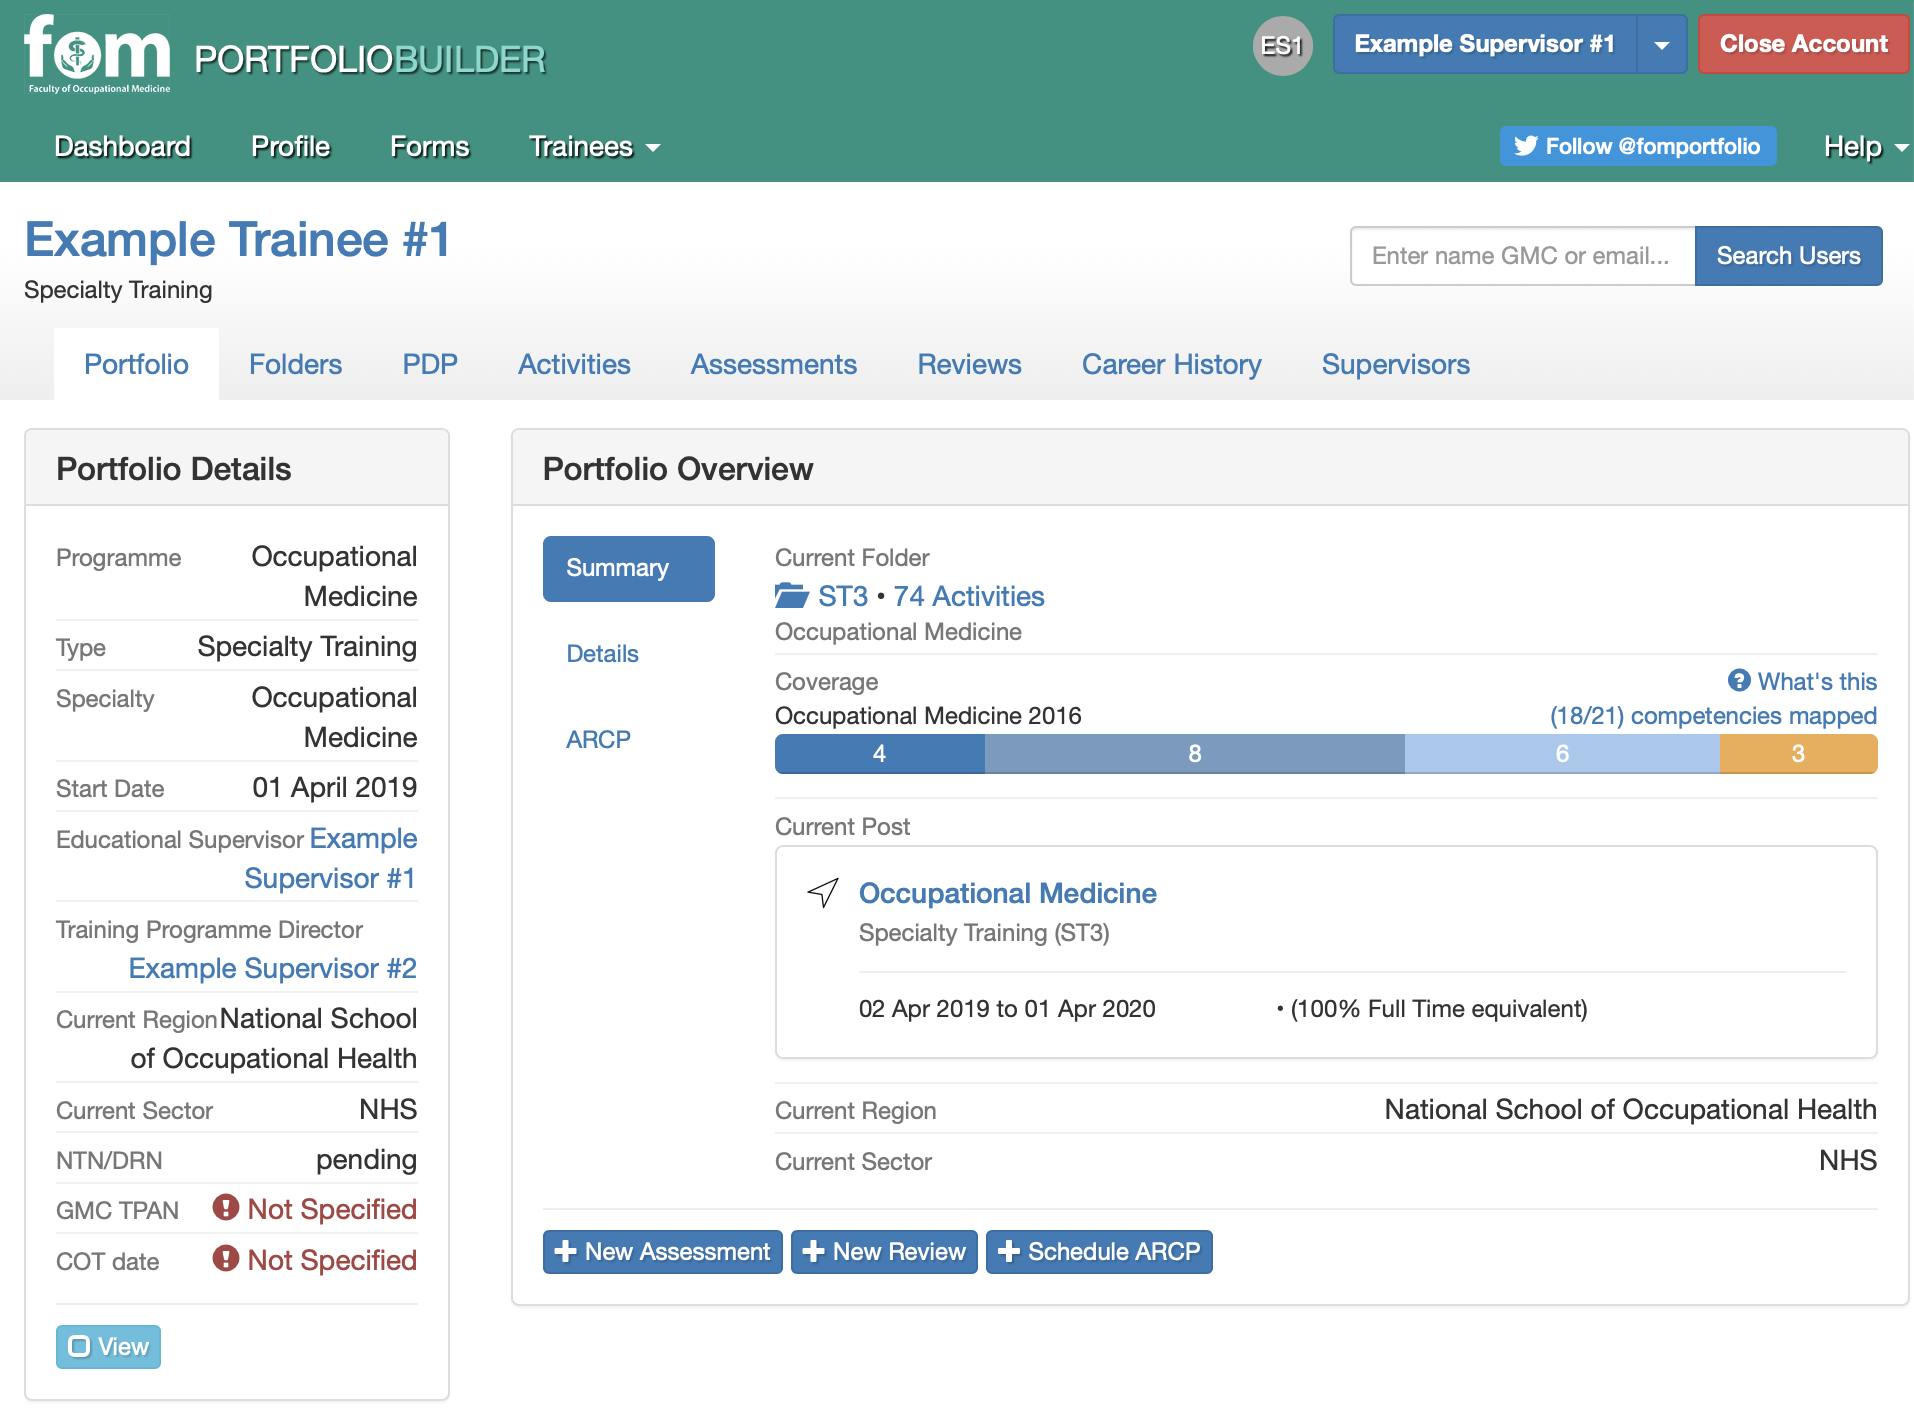The width and height of the screenshot is (1914, 1424).
Task: Click the plus icon on New Assessment
Action: 566,1252
